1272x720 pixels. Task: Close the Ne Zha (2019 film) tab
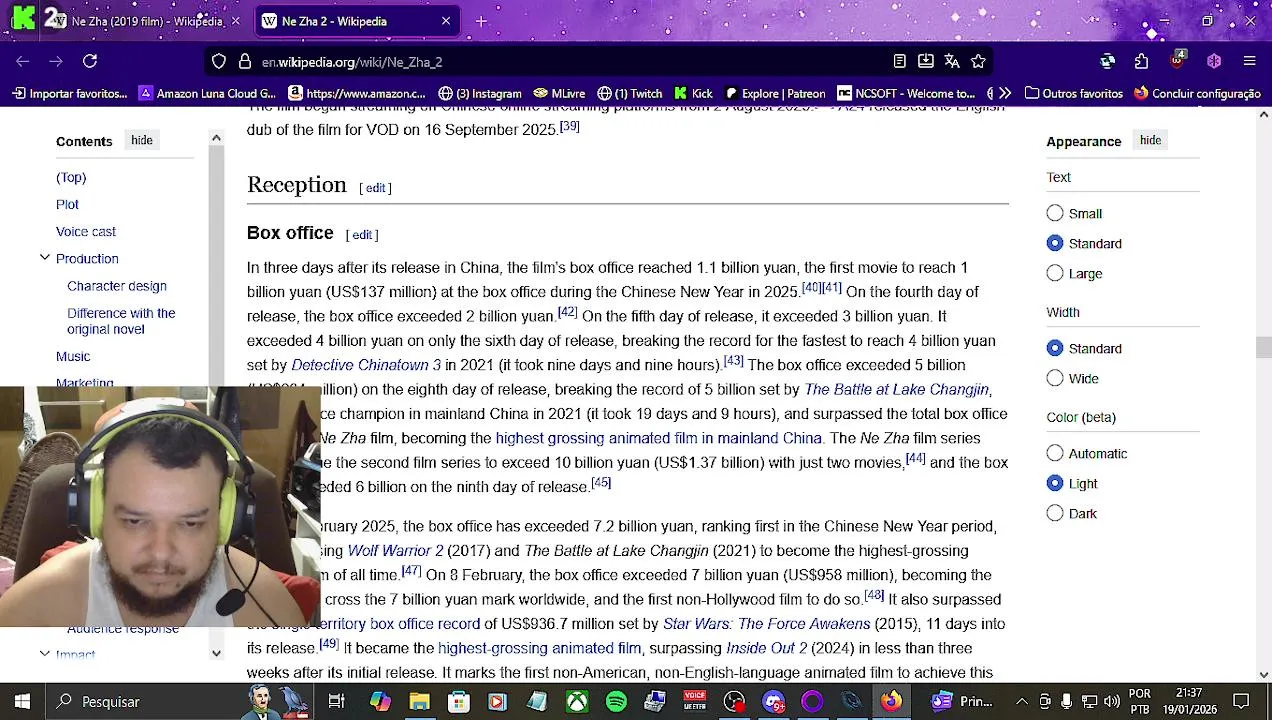coord(235,21)
